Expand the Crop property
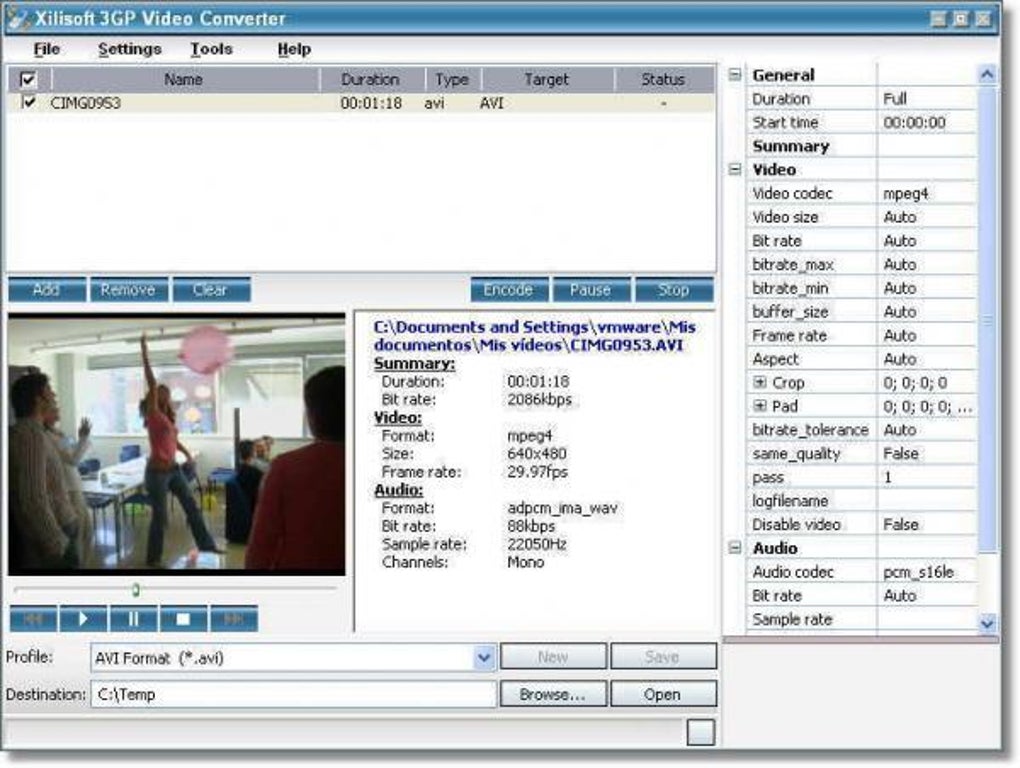Image resolution: width=1020 pixels, height=768 pixels. click(759, 382)
